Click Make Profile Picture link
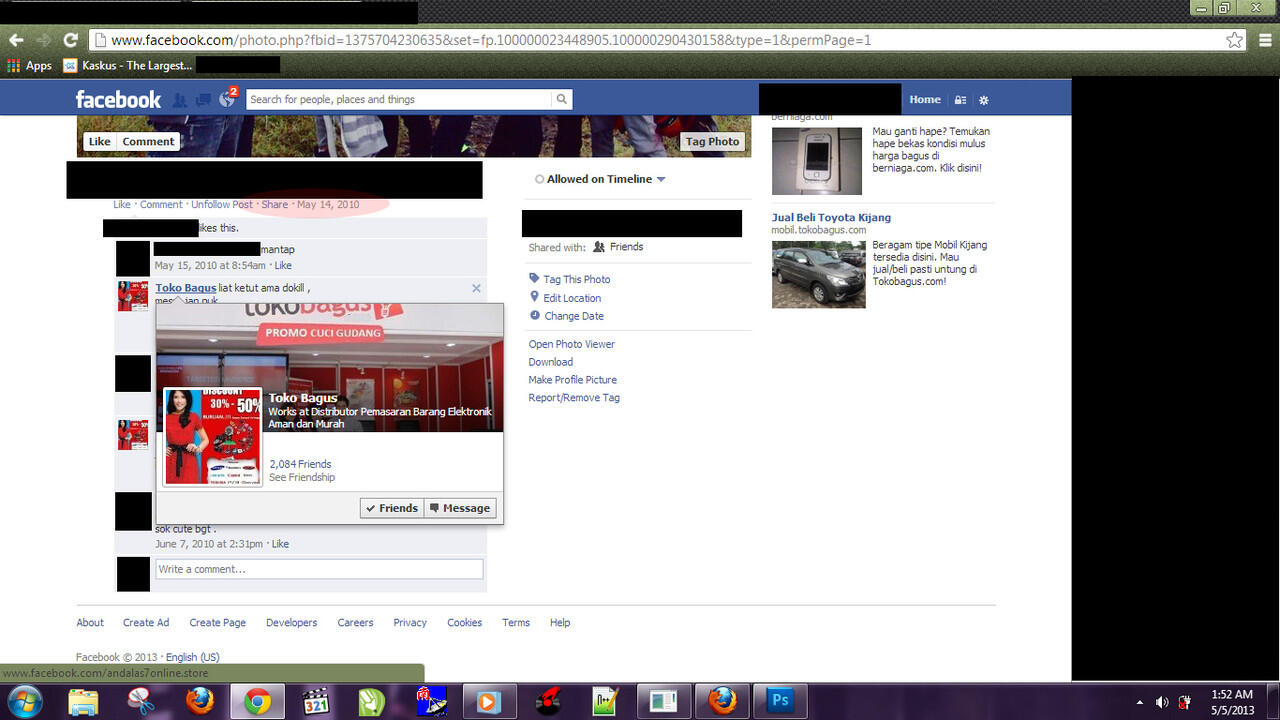Screen dimensions: 1280x720 click(x=573, y=380)
